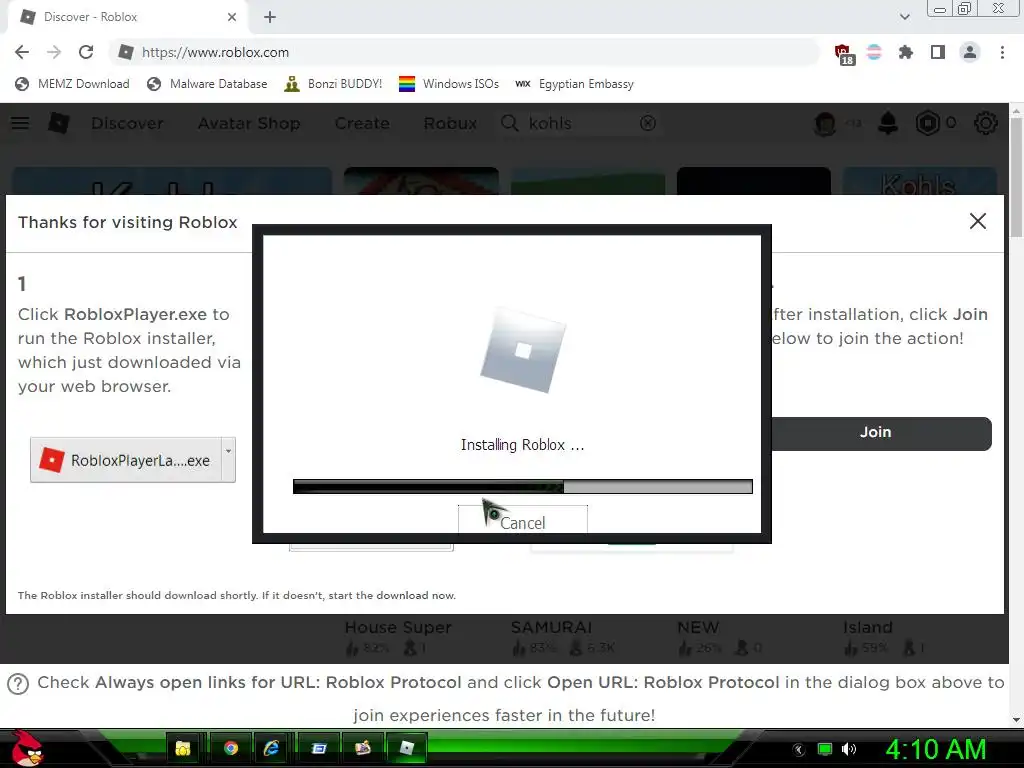Viewport: 1024px width, 768px height.
Task: Click the 4:10 AM clock
Action: pos(936,750)
